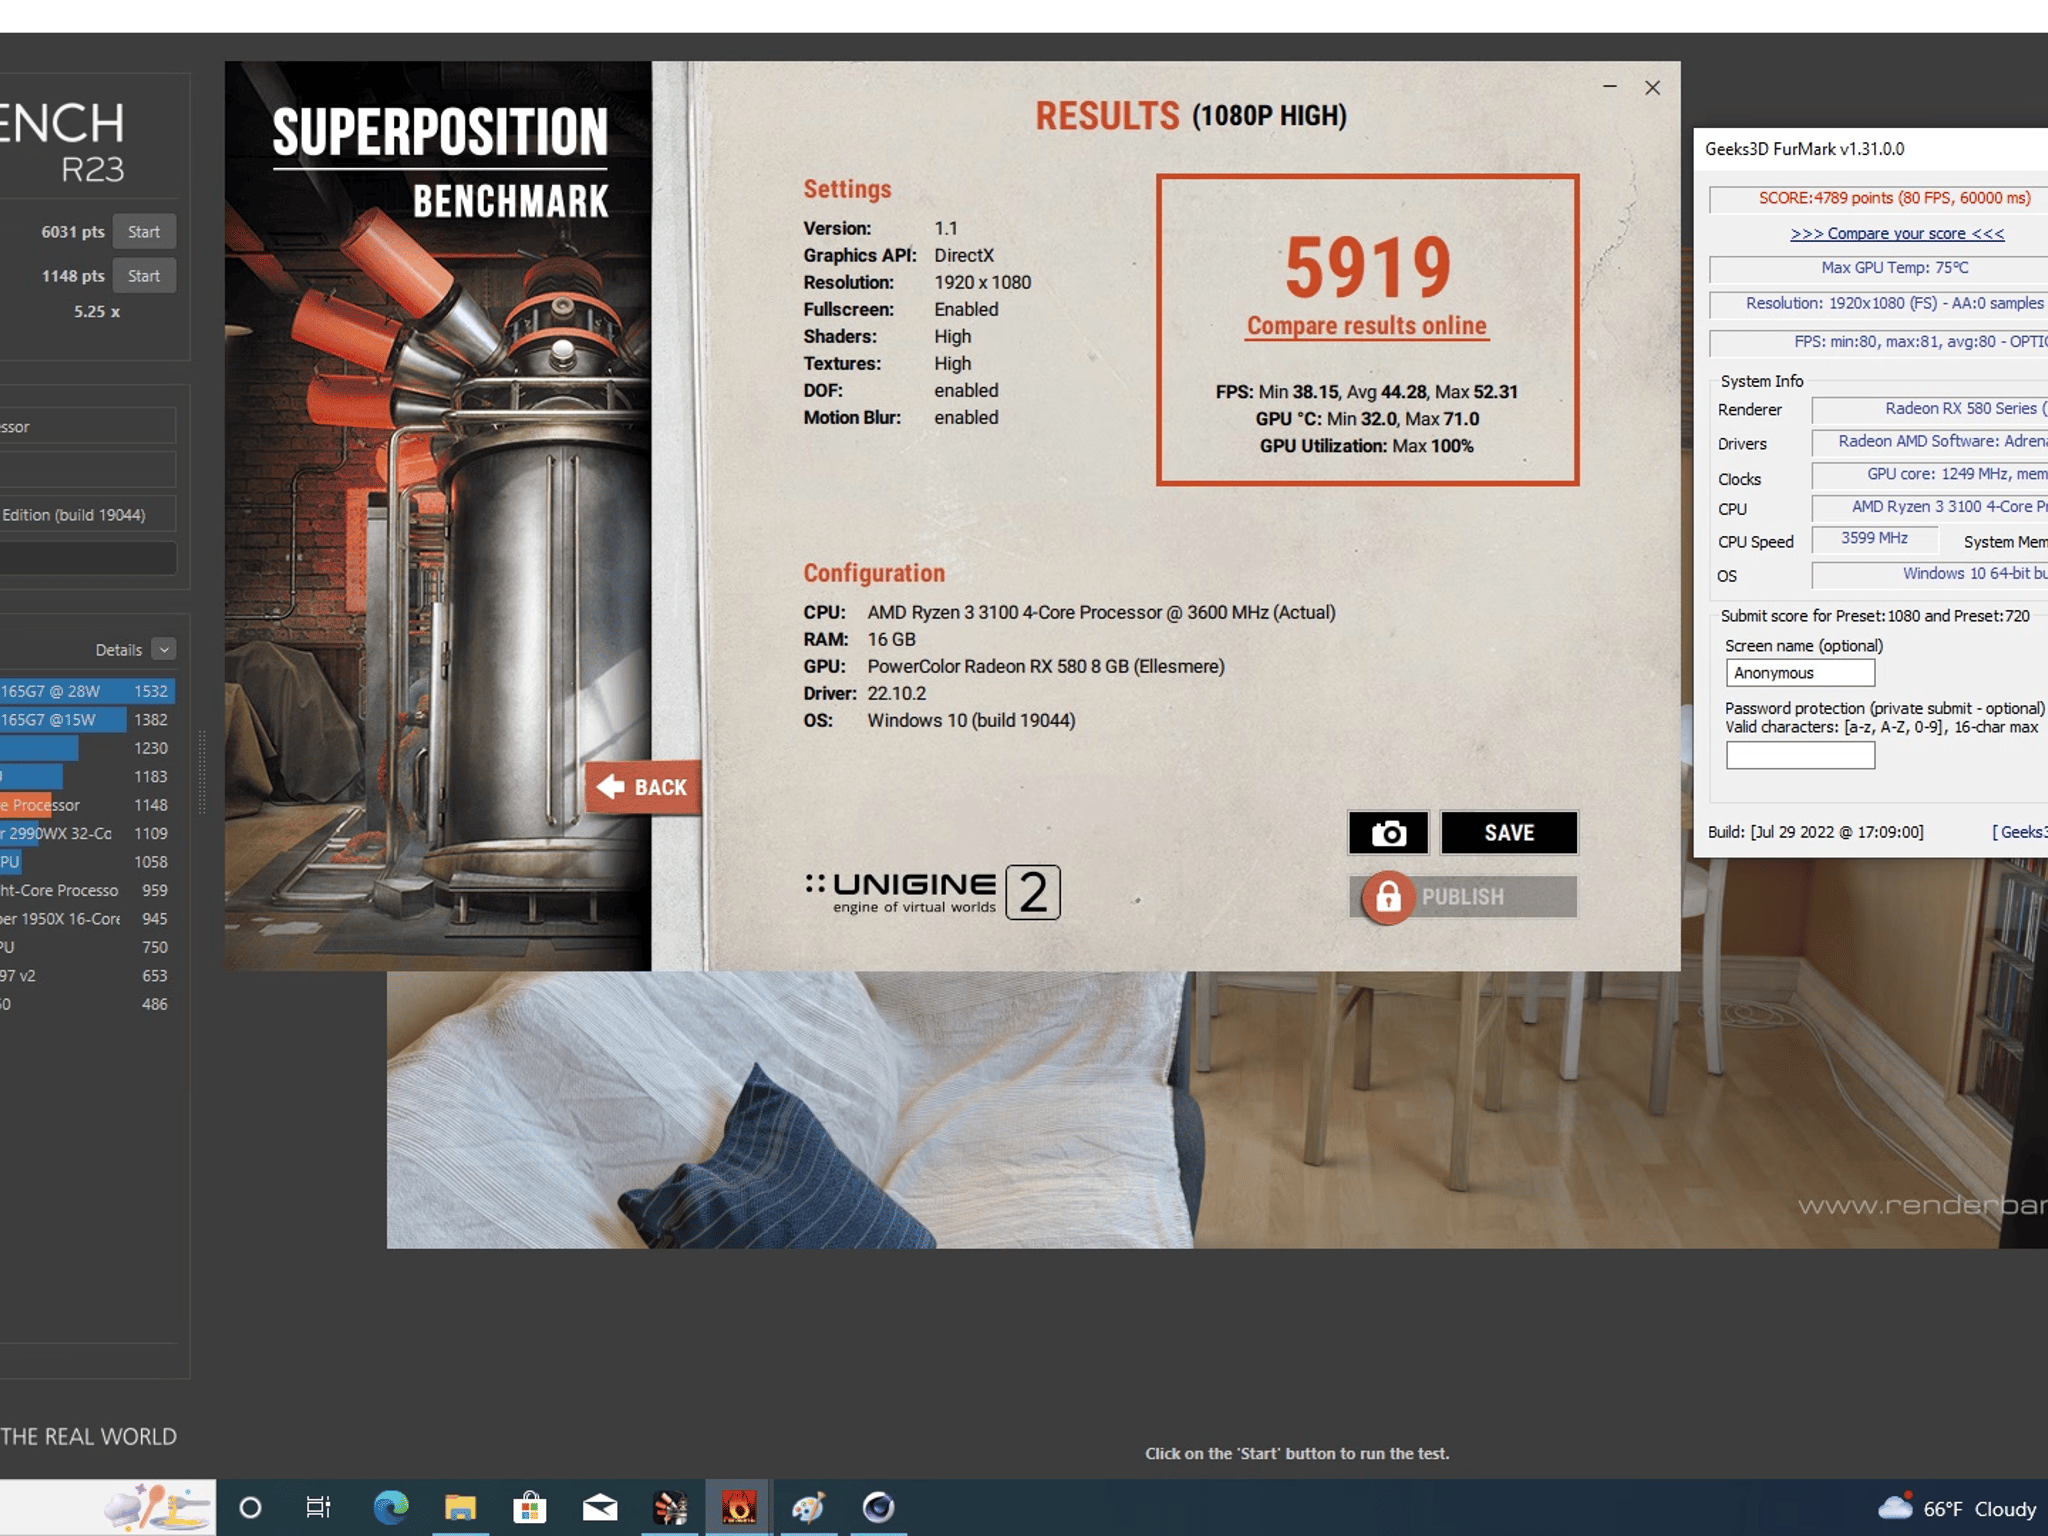The height and width of the screenshot is (1536, 2048).
Task: Click FurMark CPU Speed 3599 MHz value
Action: tap(1875, 539)
